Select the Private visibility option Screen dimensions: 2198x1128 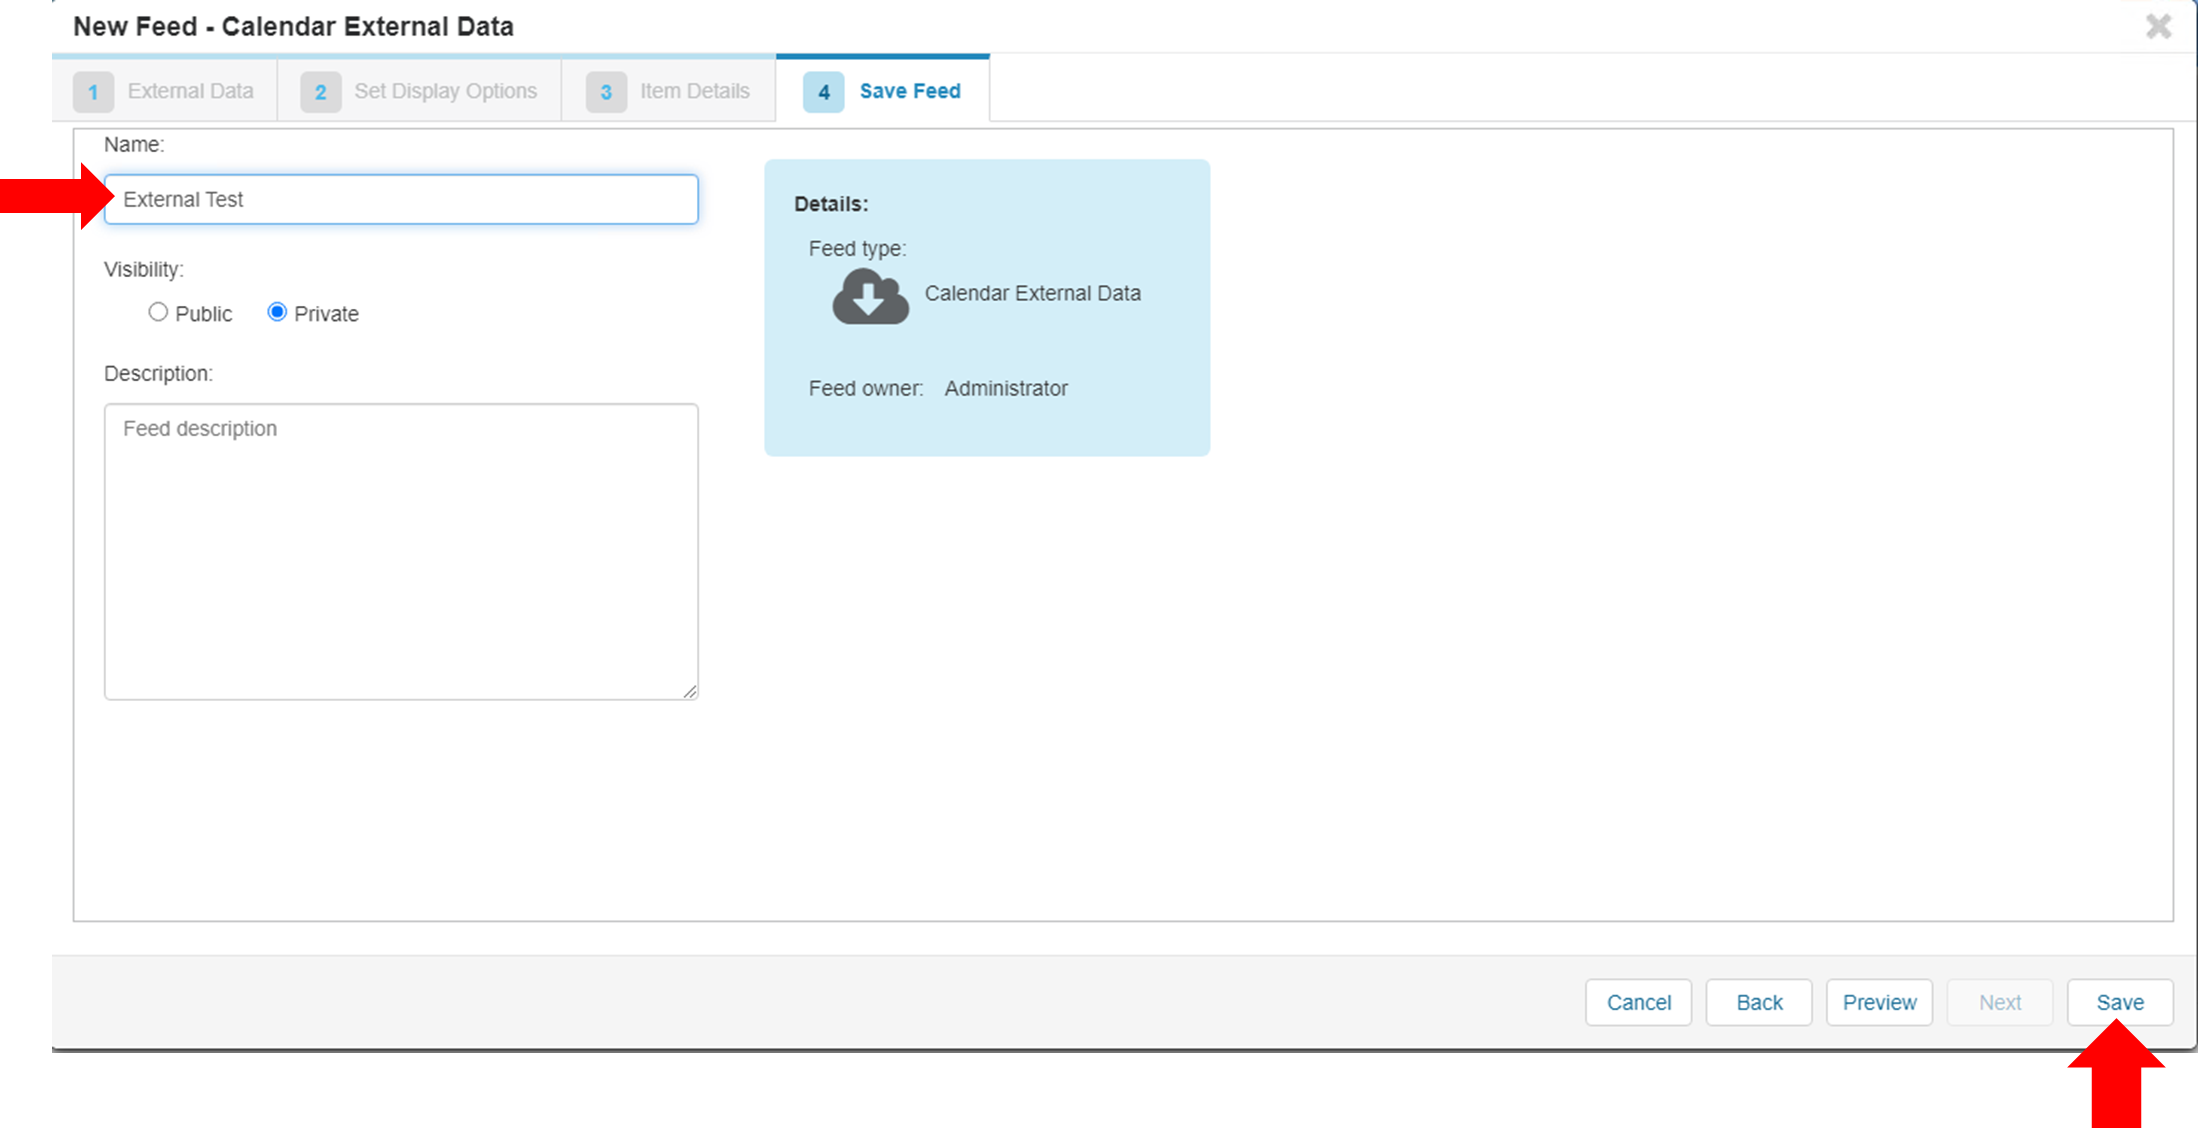point(277,312)
